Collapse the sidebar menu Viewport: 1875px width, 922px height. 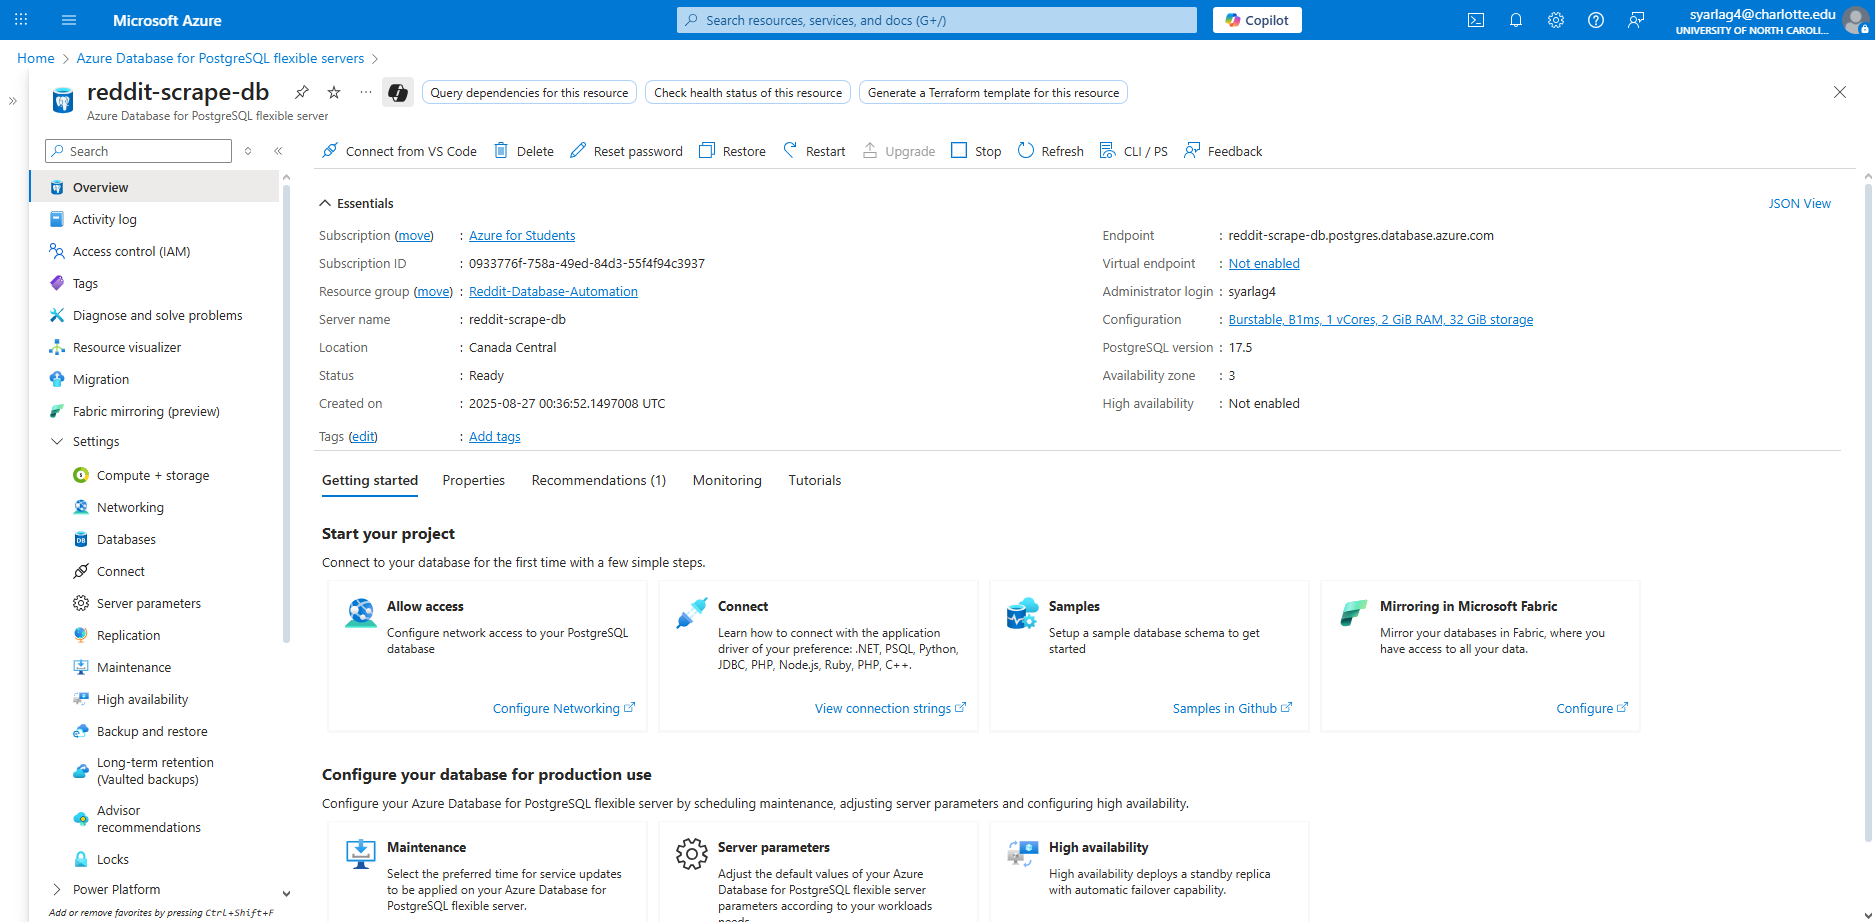click(x=278, y=151)
